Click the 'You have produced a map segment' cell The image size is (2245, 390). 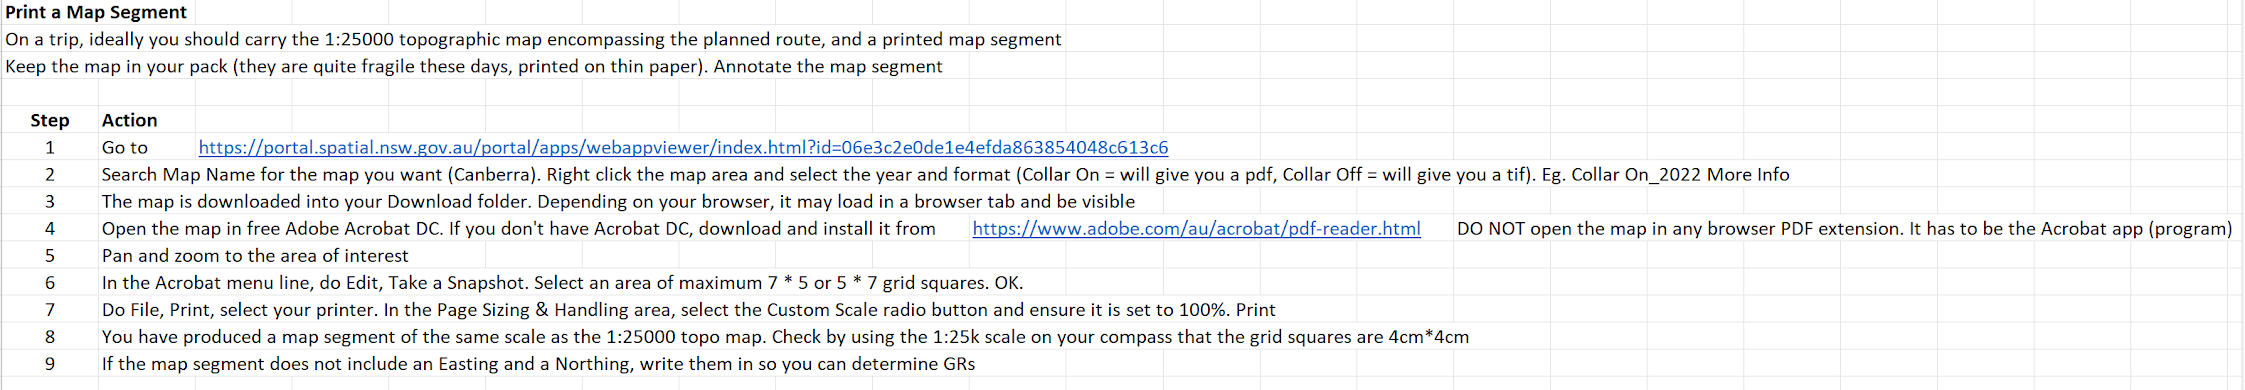point(785,336)
